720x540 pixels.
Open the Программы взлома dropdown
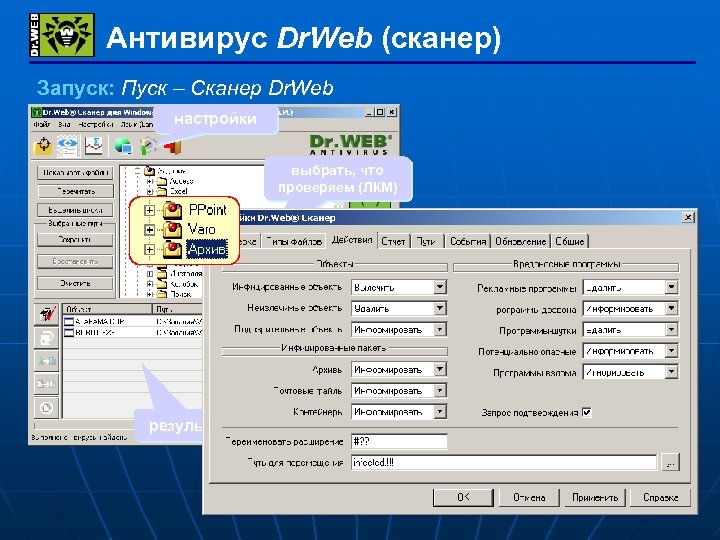pos(671,371)
